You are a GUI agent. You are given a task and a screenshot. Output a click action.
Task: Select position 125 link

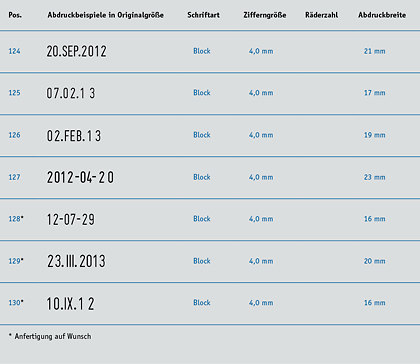click(x=14, y=93)
